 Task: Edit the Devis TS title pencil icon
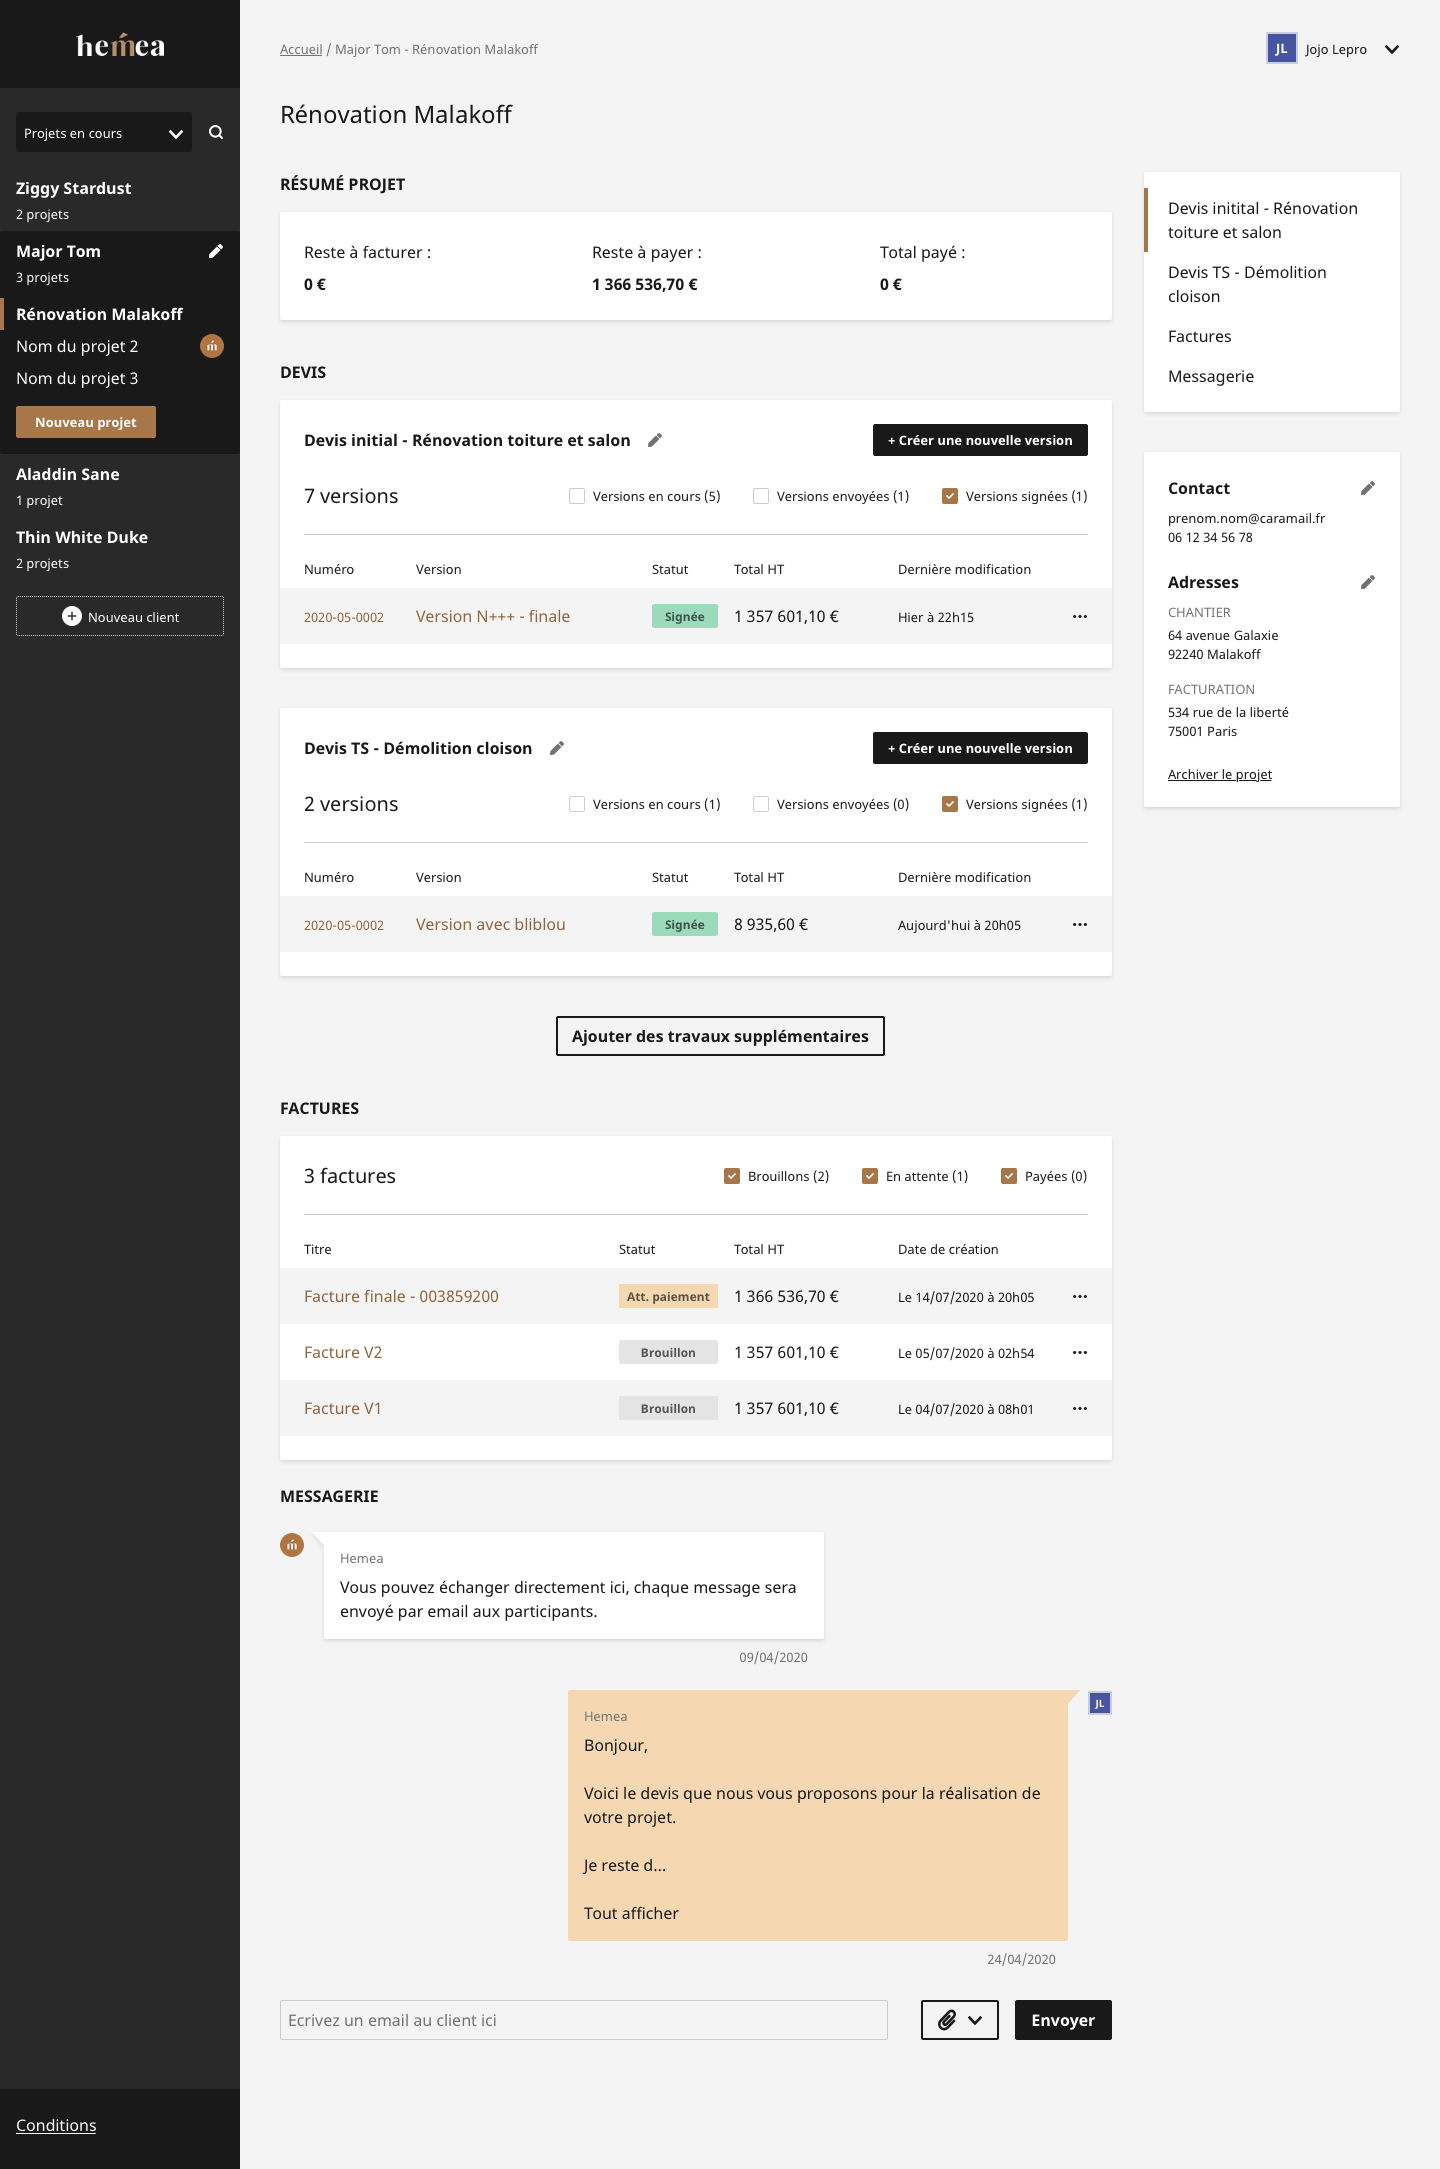pos(557,748)
